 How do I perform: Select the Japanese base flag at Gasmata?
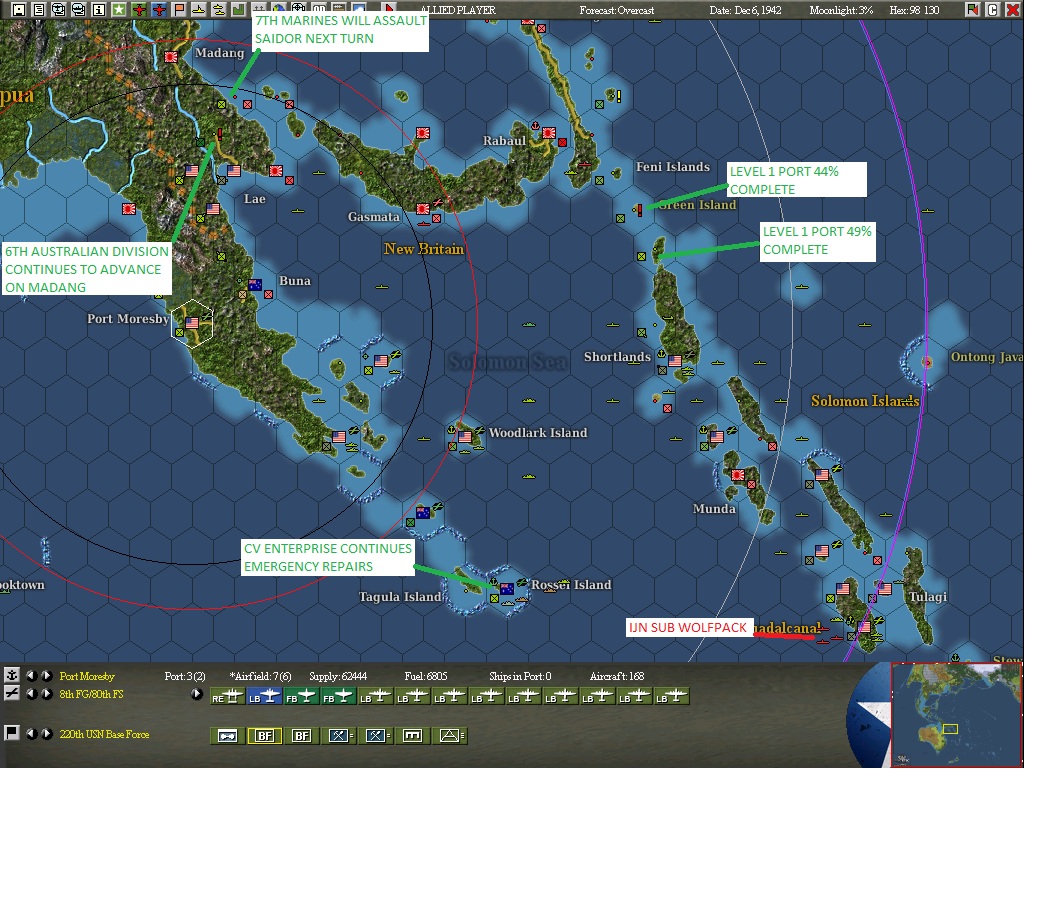click(x=423, y=209)
